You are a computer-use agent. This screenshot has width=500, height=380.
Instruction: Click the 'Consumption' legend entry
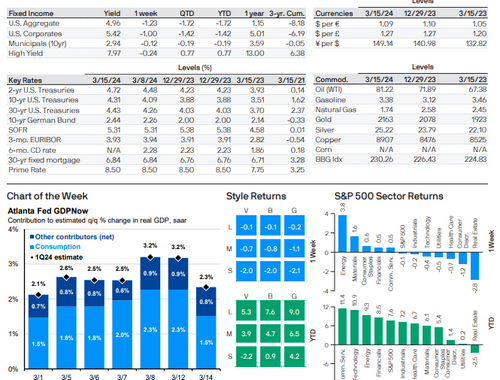(x=55, y=247)
